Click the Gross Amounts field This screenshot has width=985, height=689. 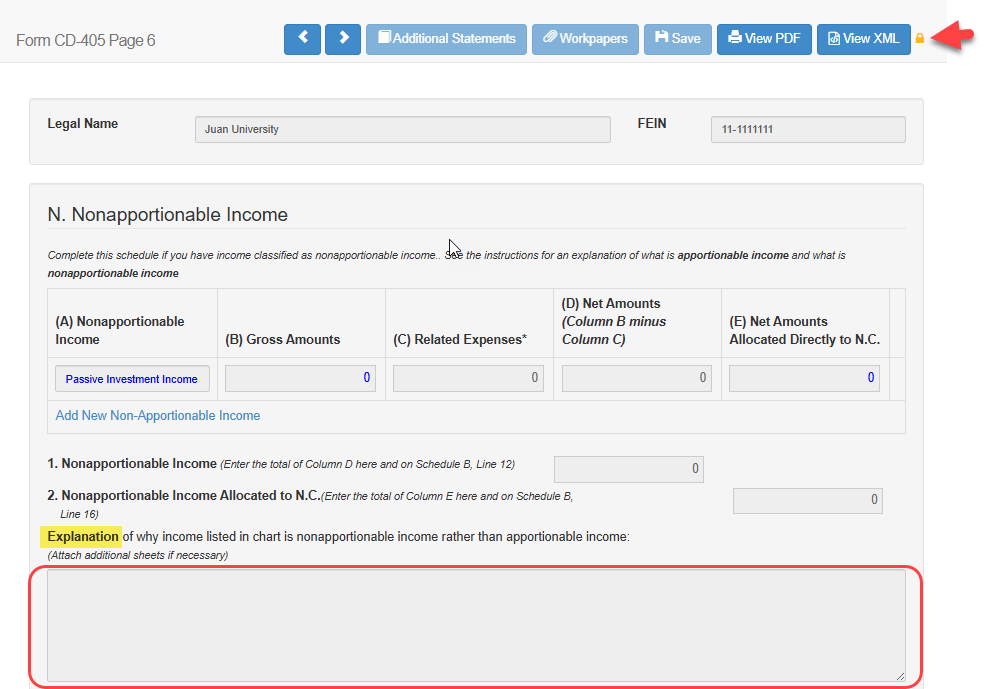click(x=300, y=379)
